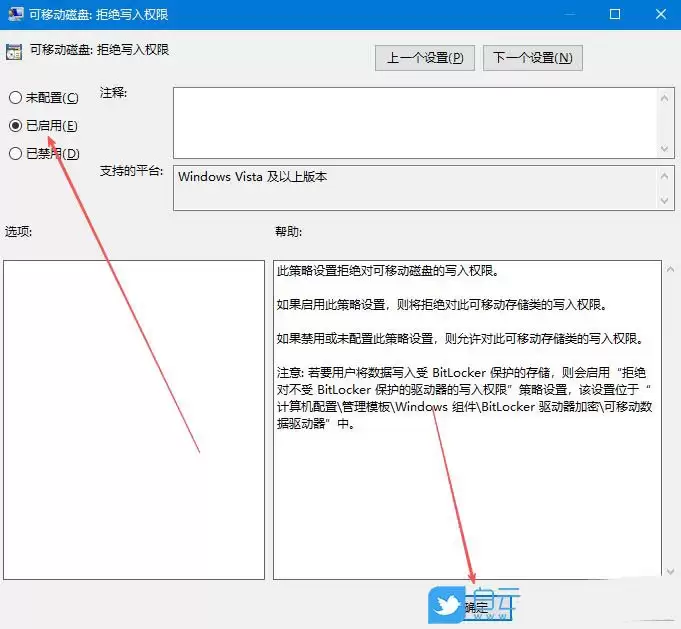Image resolution: width=681 pixels, height=629 pixels.
Task: Click the 注释 label
Action: (113, 93)
